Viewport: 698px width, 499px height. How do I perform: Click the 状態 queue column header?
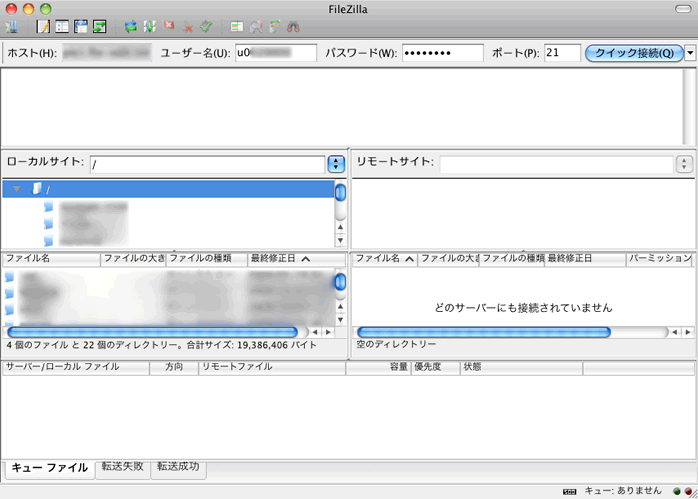[522, 367]
